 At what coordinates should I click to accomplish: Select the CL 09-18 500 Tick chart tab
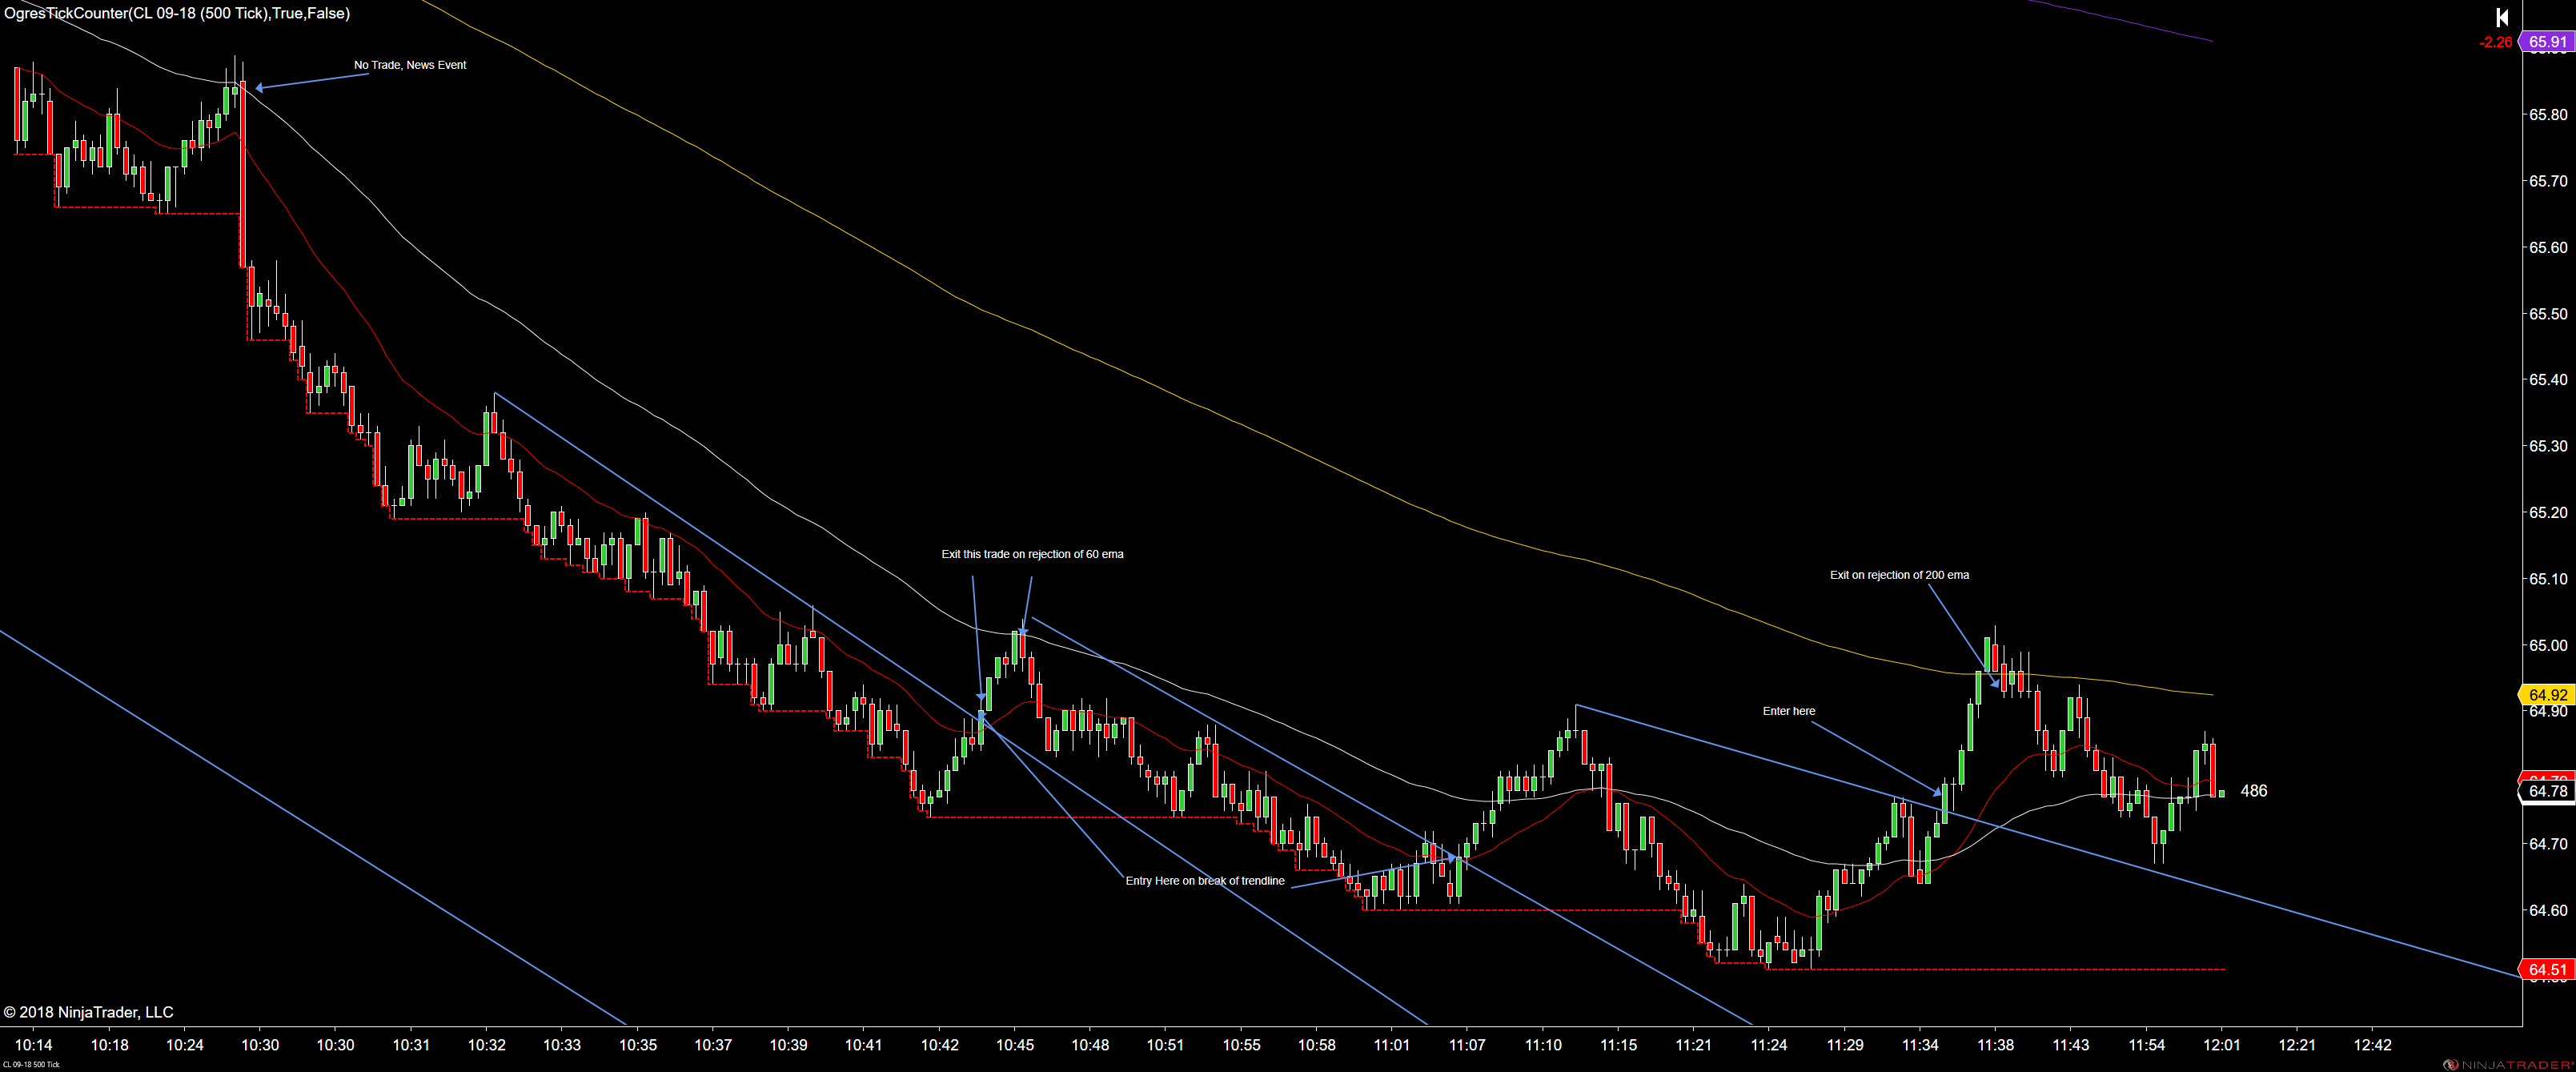coord(31,1064)
